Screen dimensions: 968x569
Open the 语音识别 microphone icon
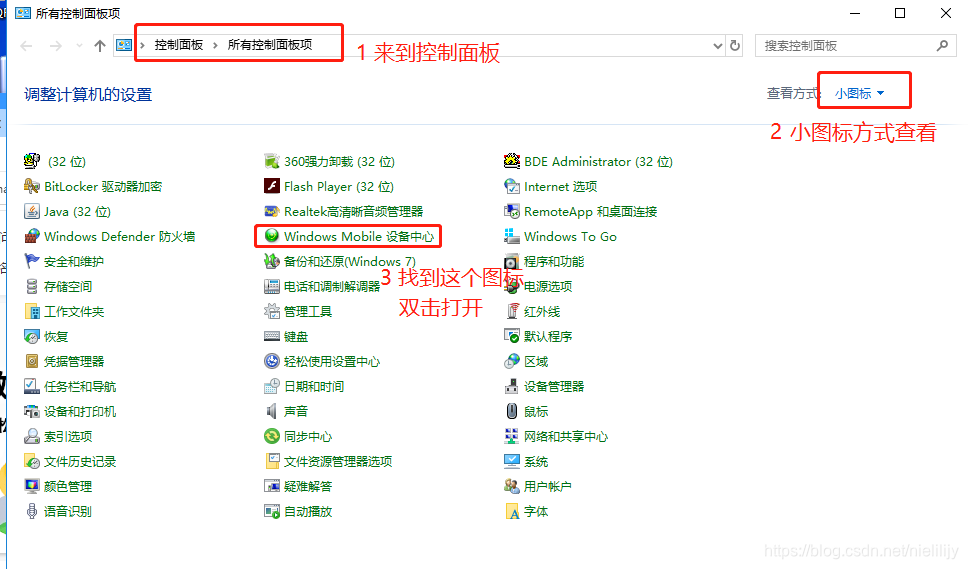coord(31,511)
